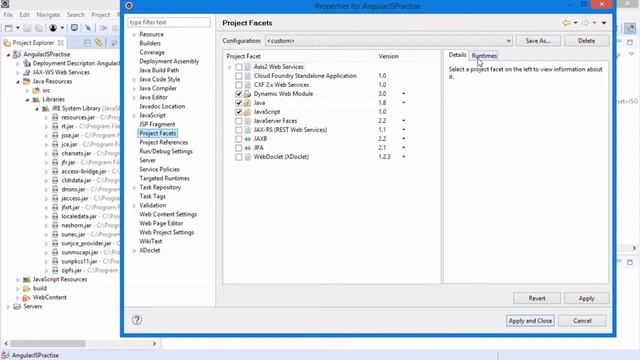640x360 pixels.
Task: Click the forward navigation arrow icon
Action: [585, 23]
